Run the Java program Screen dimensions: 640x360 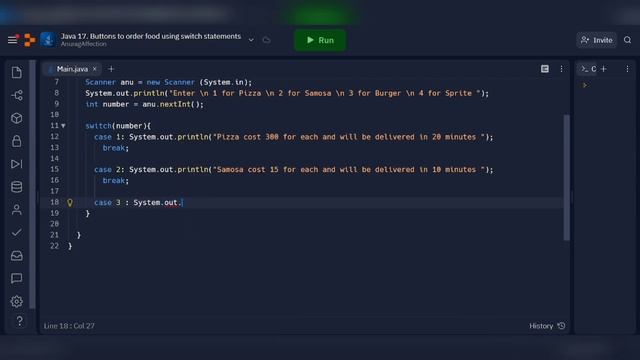coord(320,40)
